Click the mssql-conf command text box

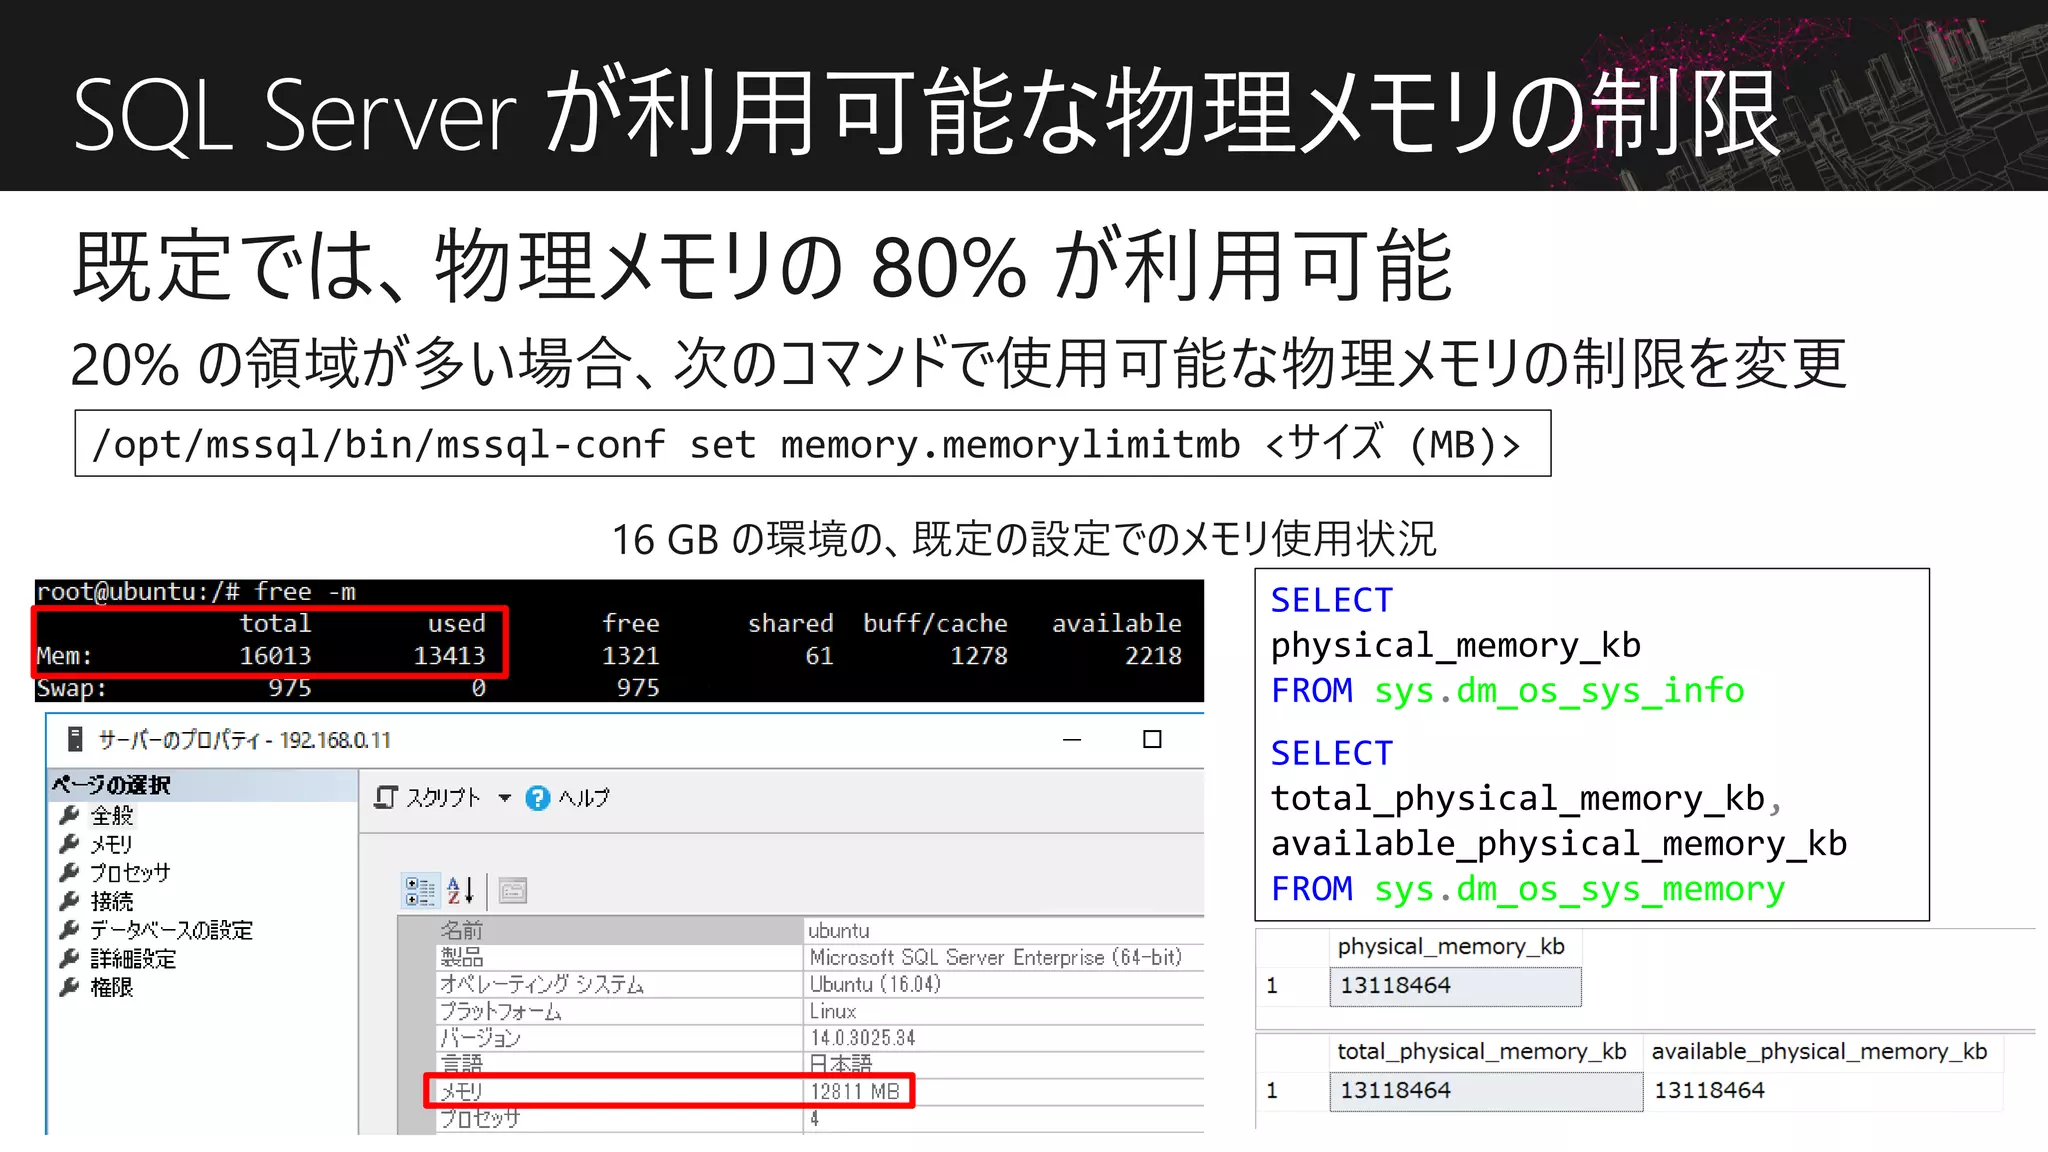[813, 443]
